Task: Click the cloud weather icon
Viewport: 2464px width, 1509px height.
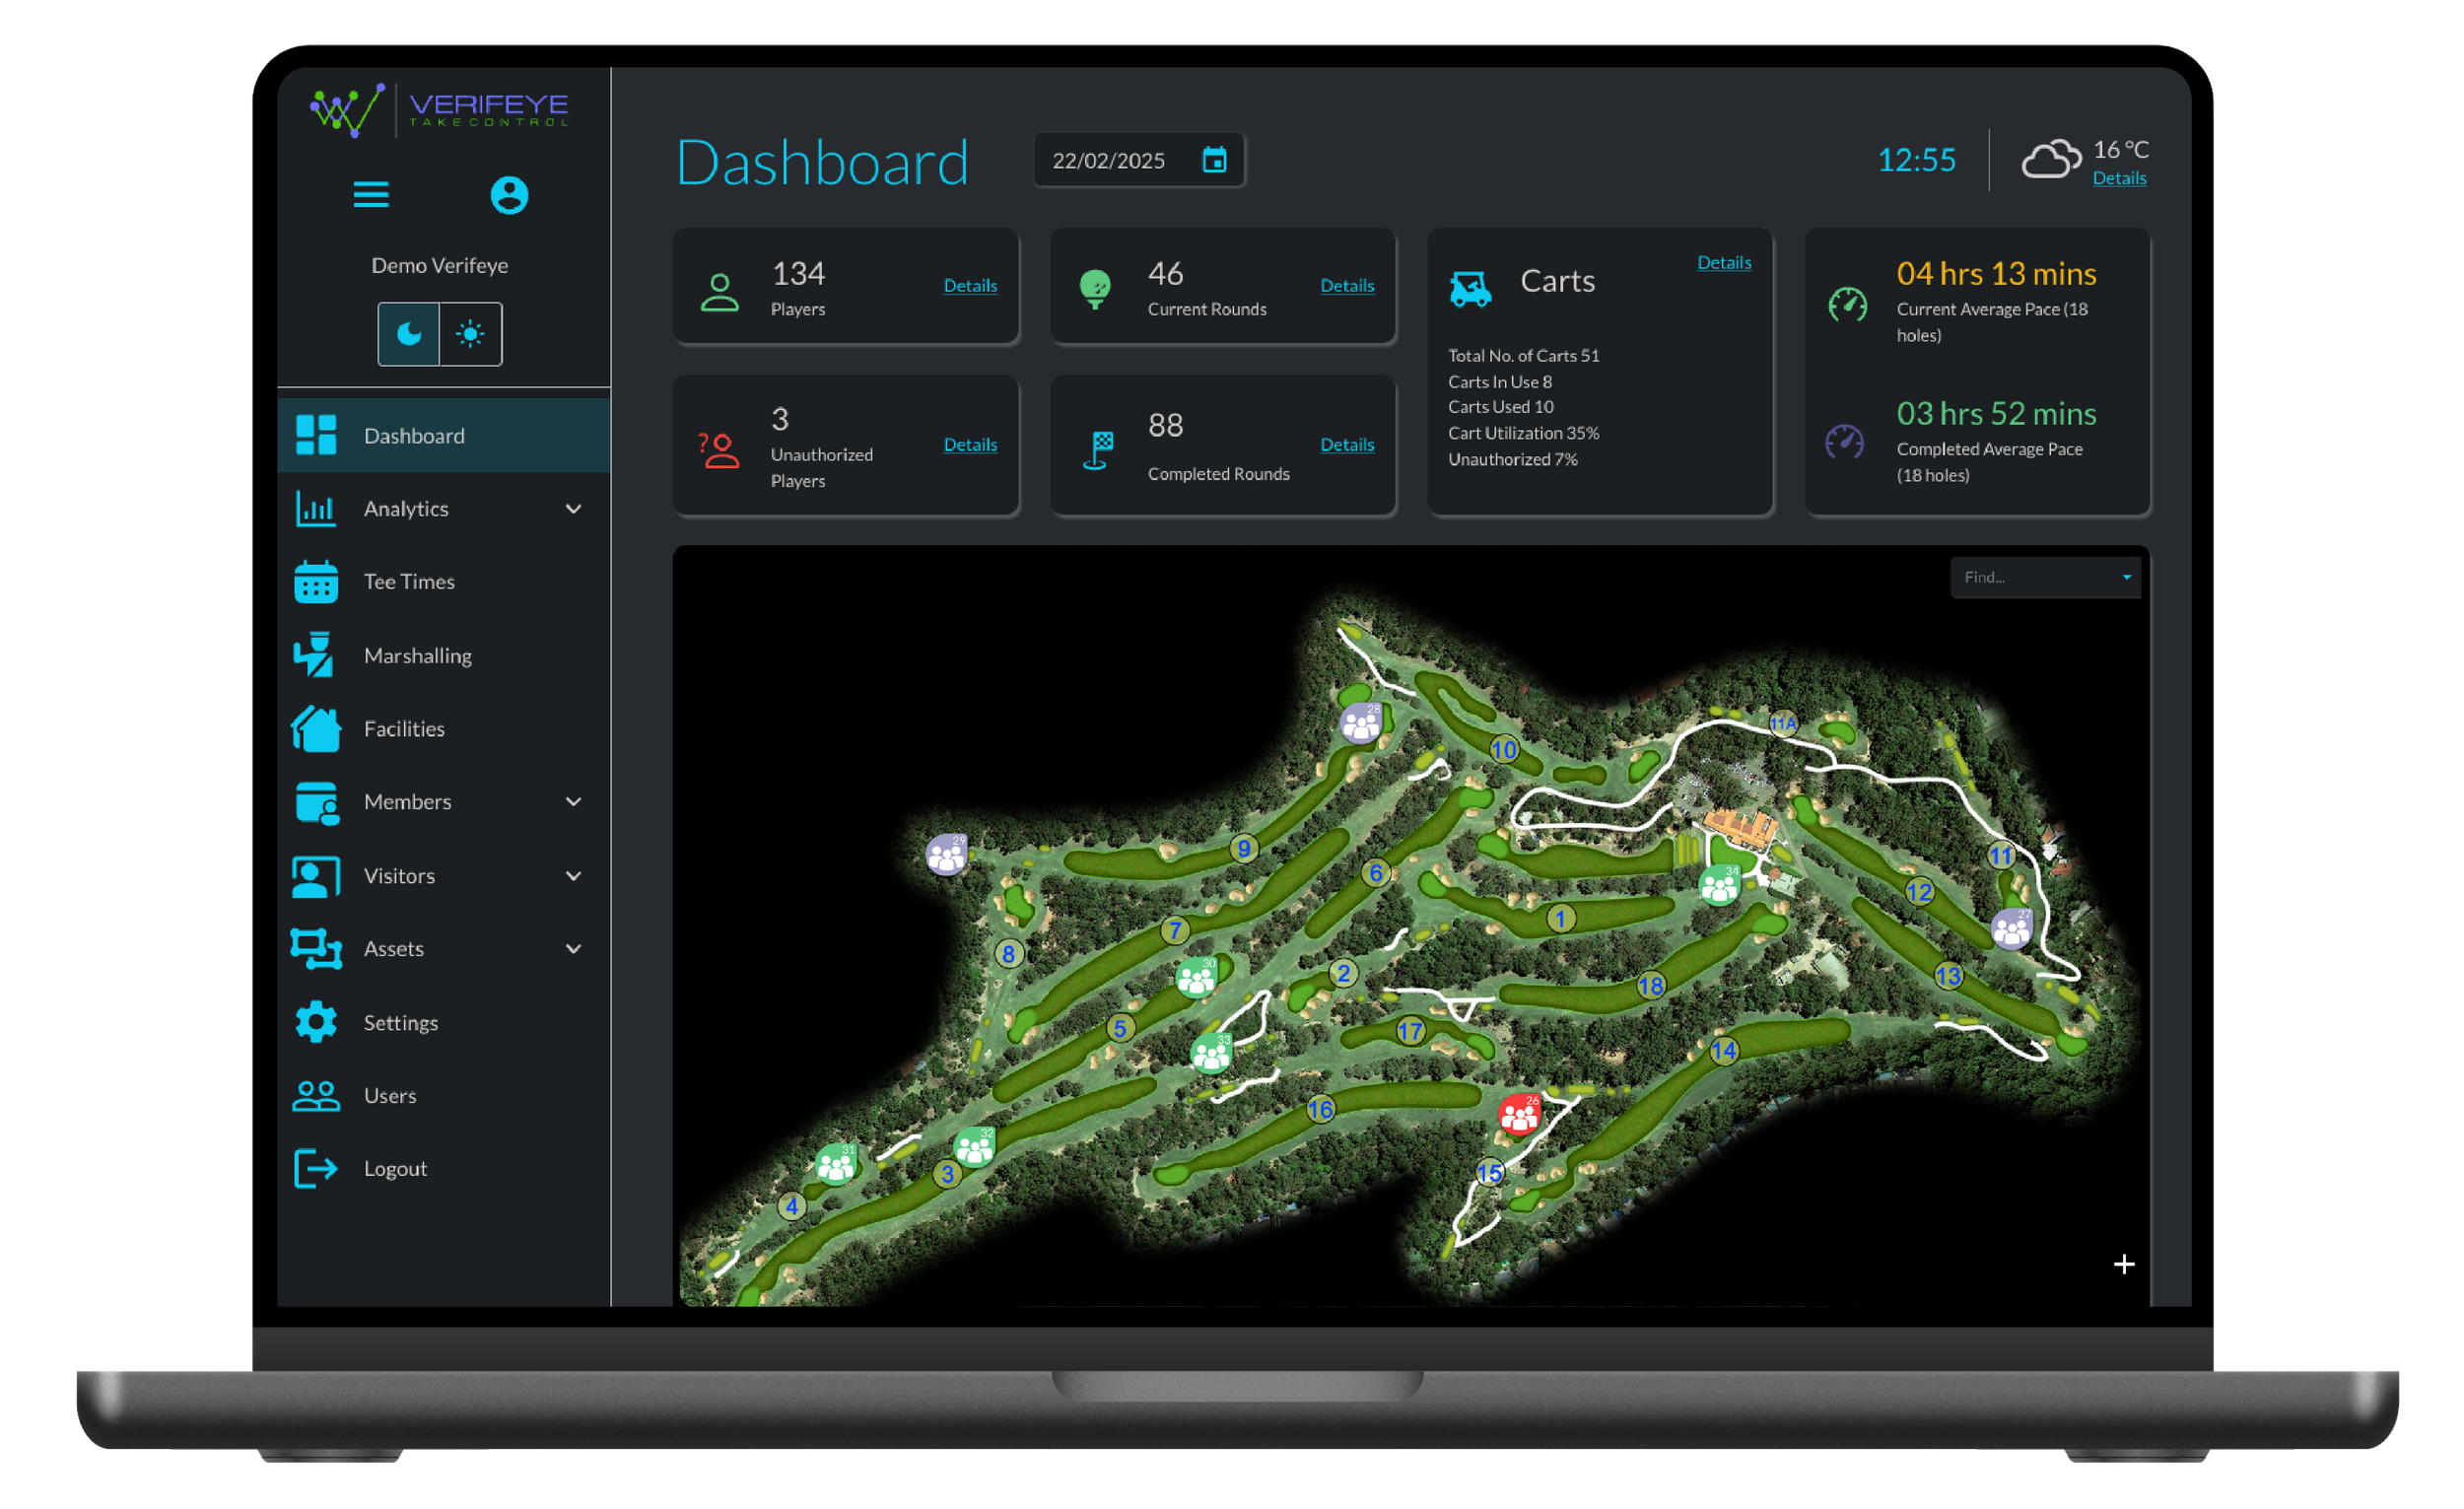Action: tap(2050, 160)
